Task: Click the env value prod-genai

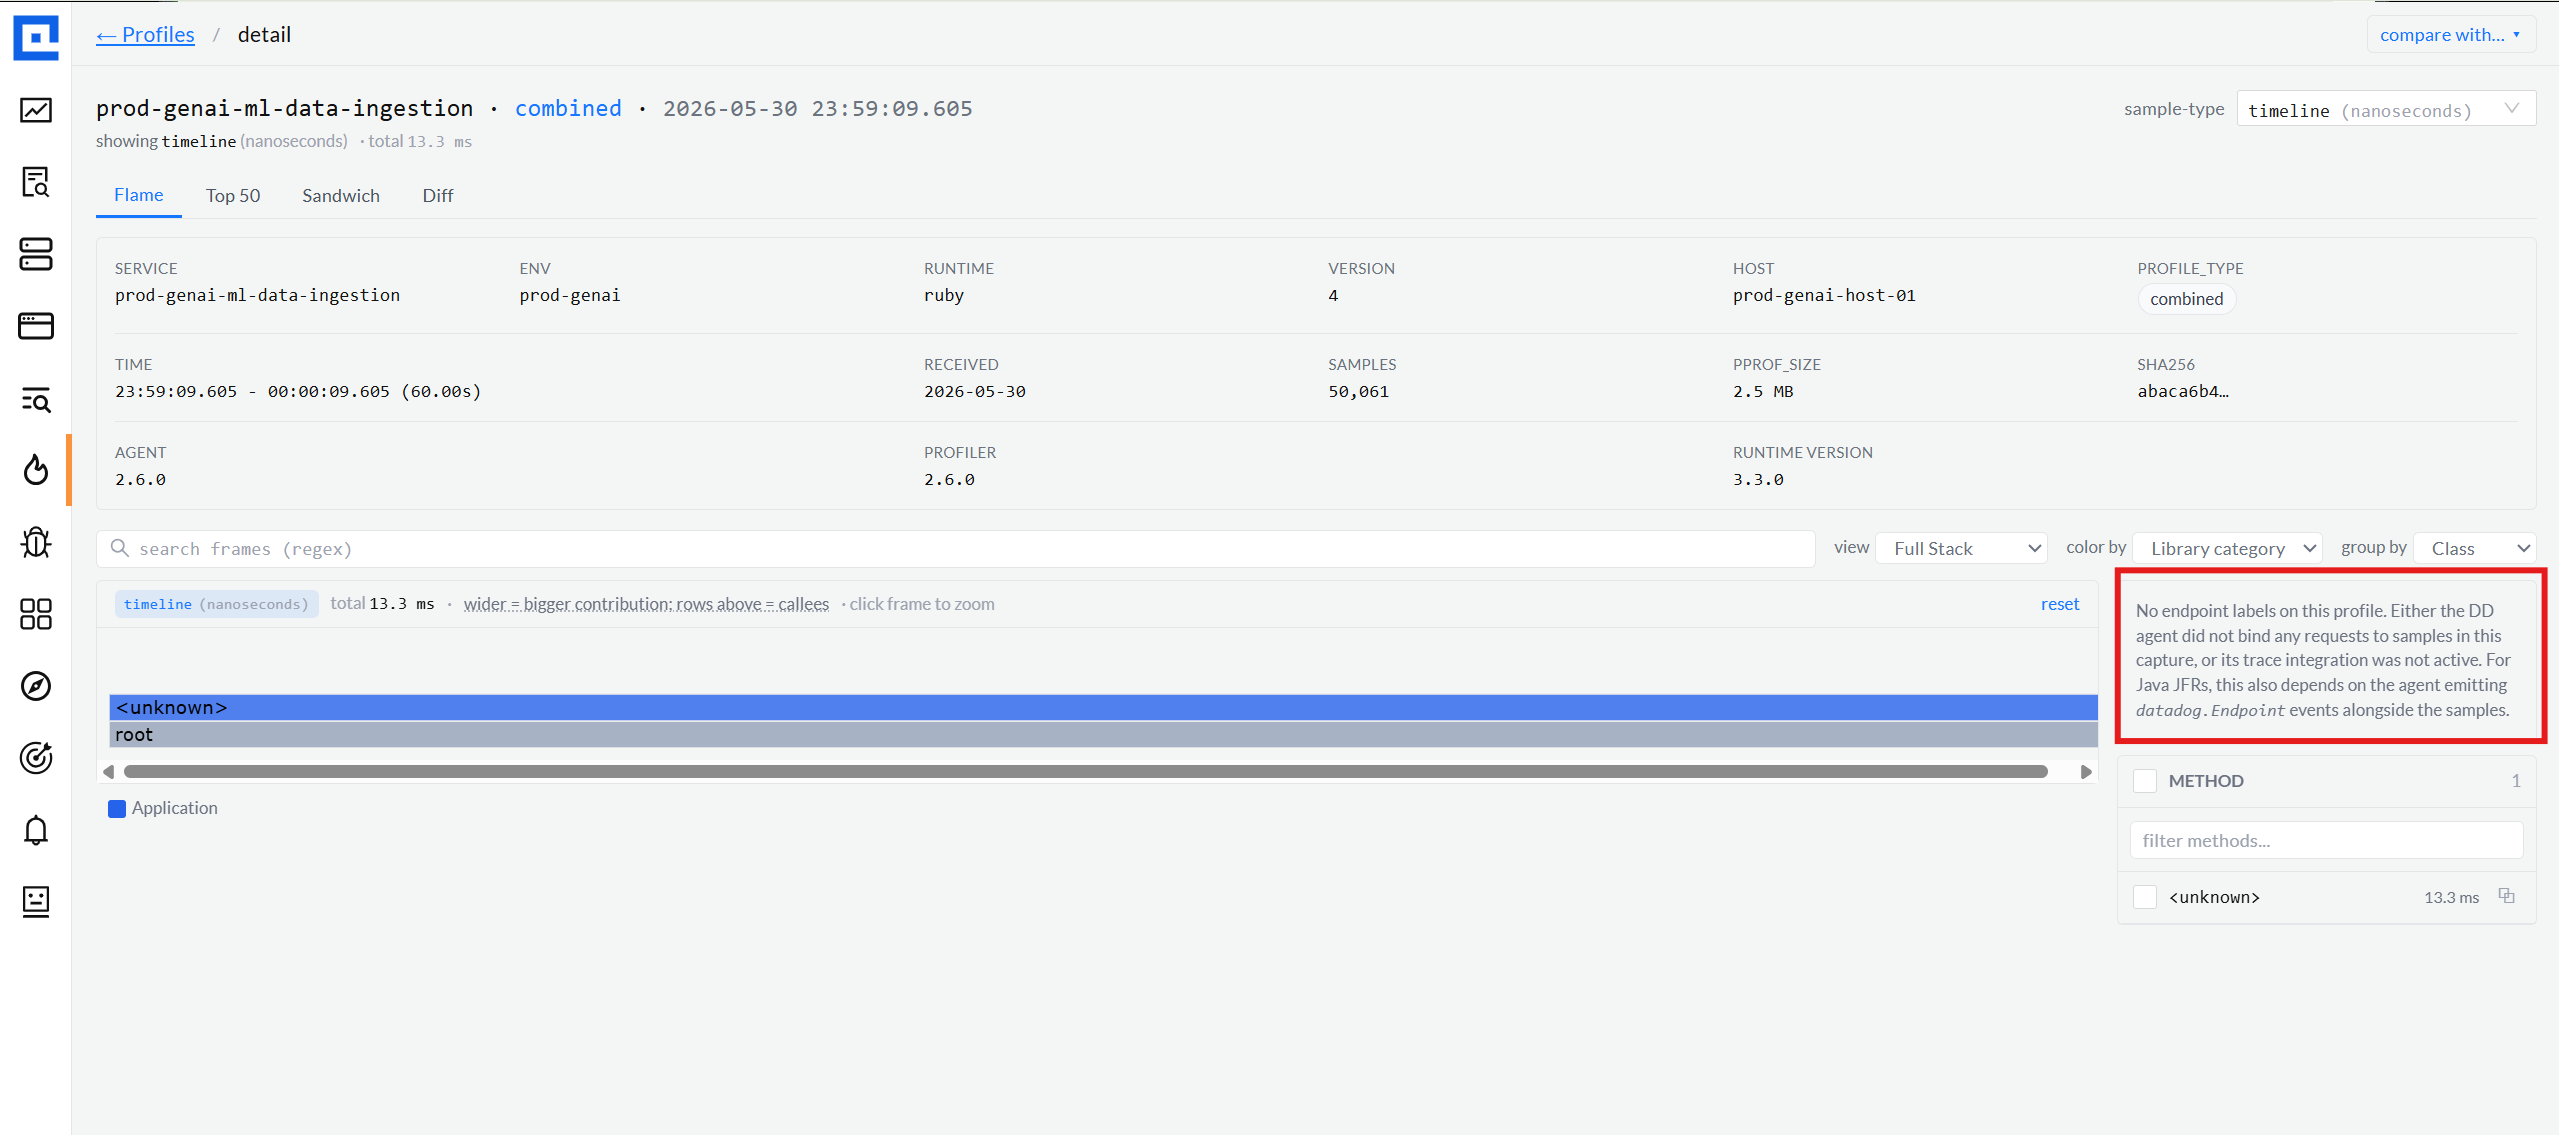Action: click(569, 295)
